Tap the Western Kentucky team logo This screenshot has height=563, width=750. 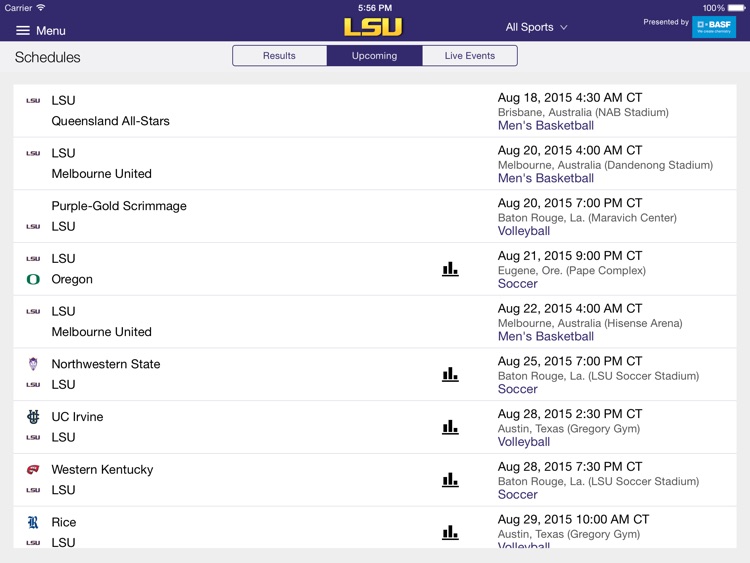point(33,469)
